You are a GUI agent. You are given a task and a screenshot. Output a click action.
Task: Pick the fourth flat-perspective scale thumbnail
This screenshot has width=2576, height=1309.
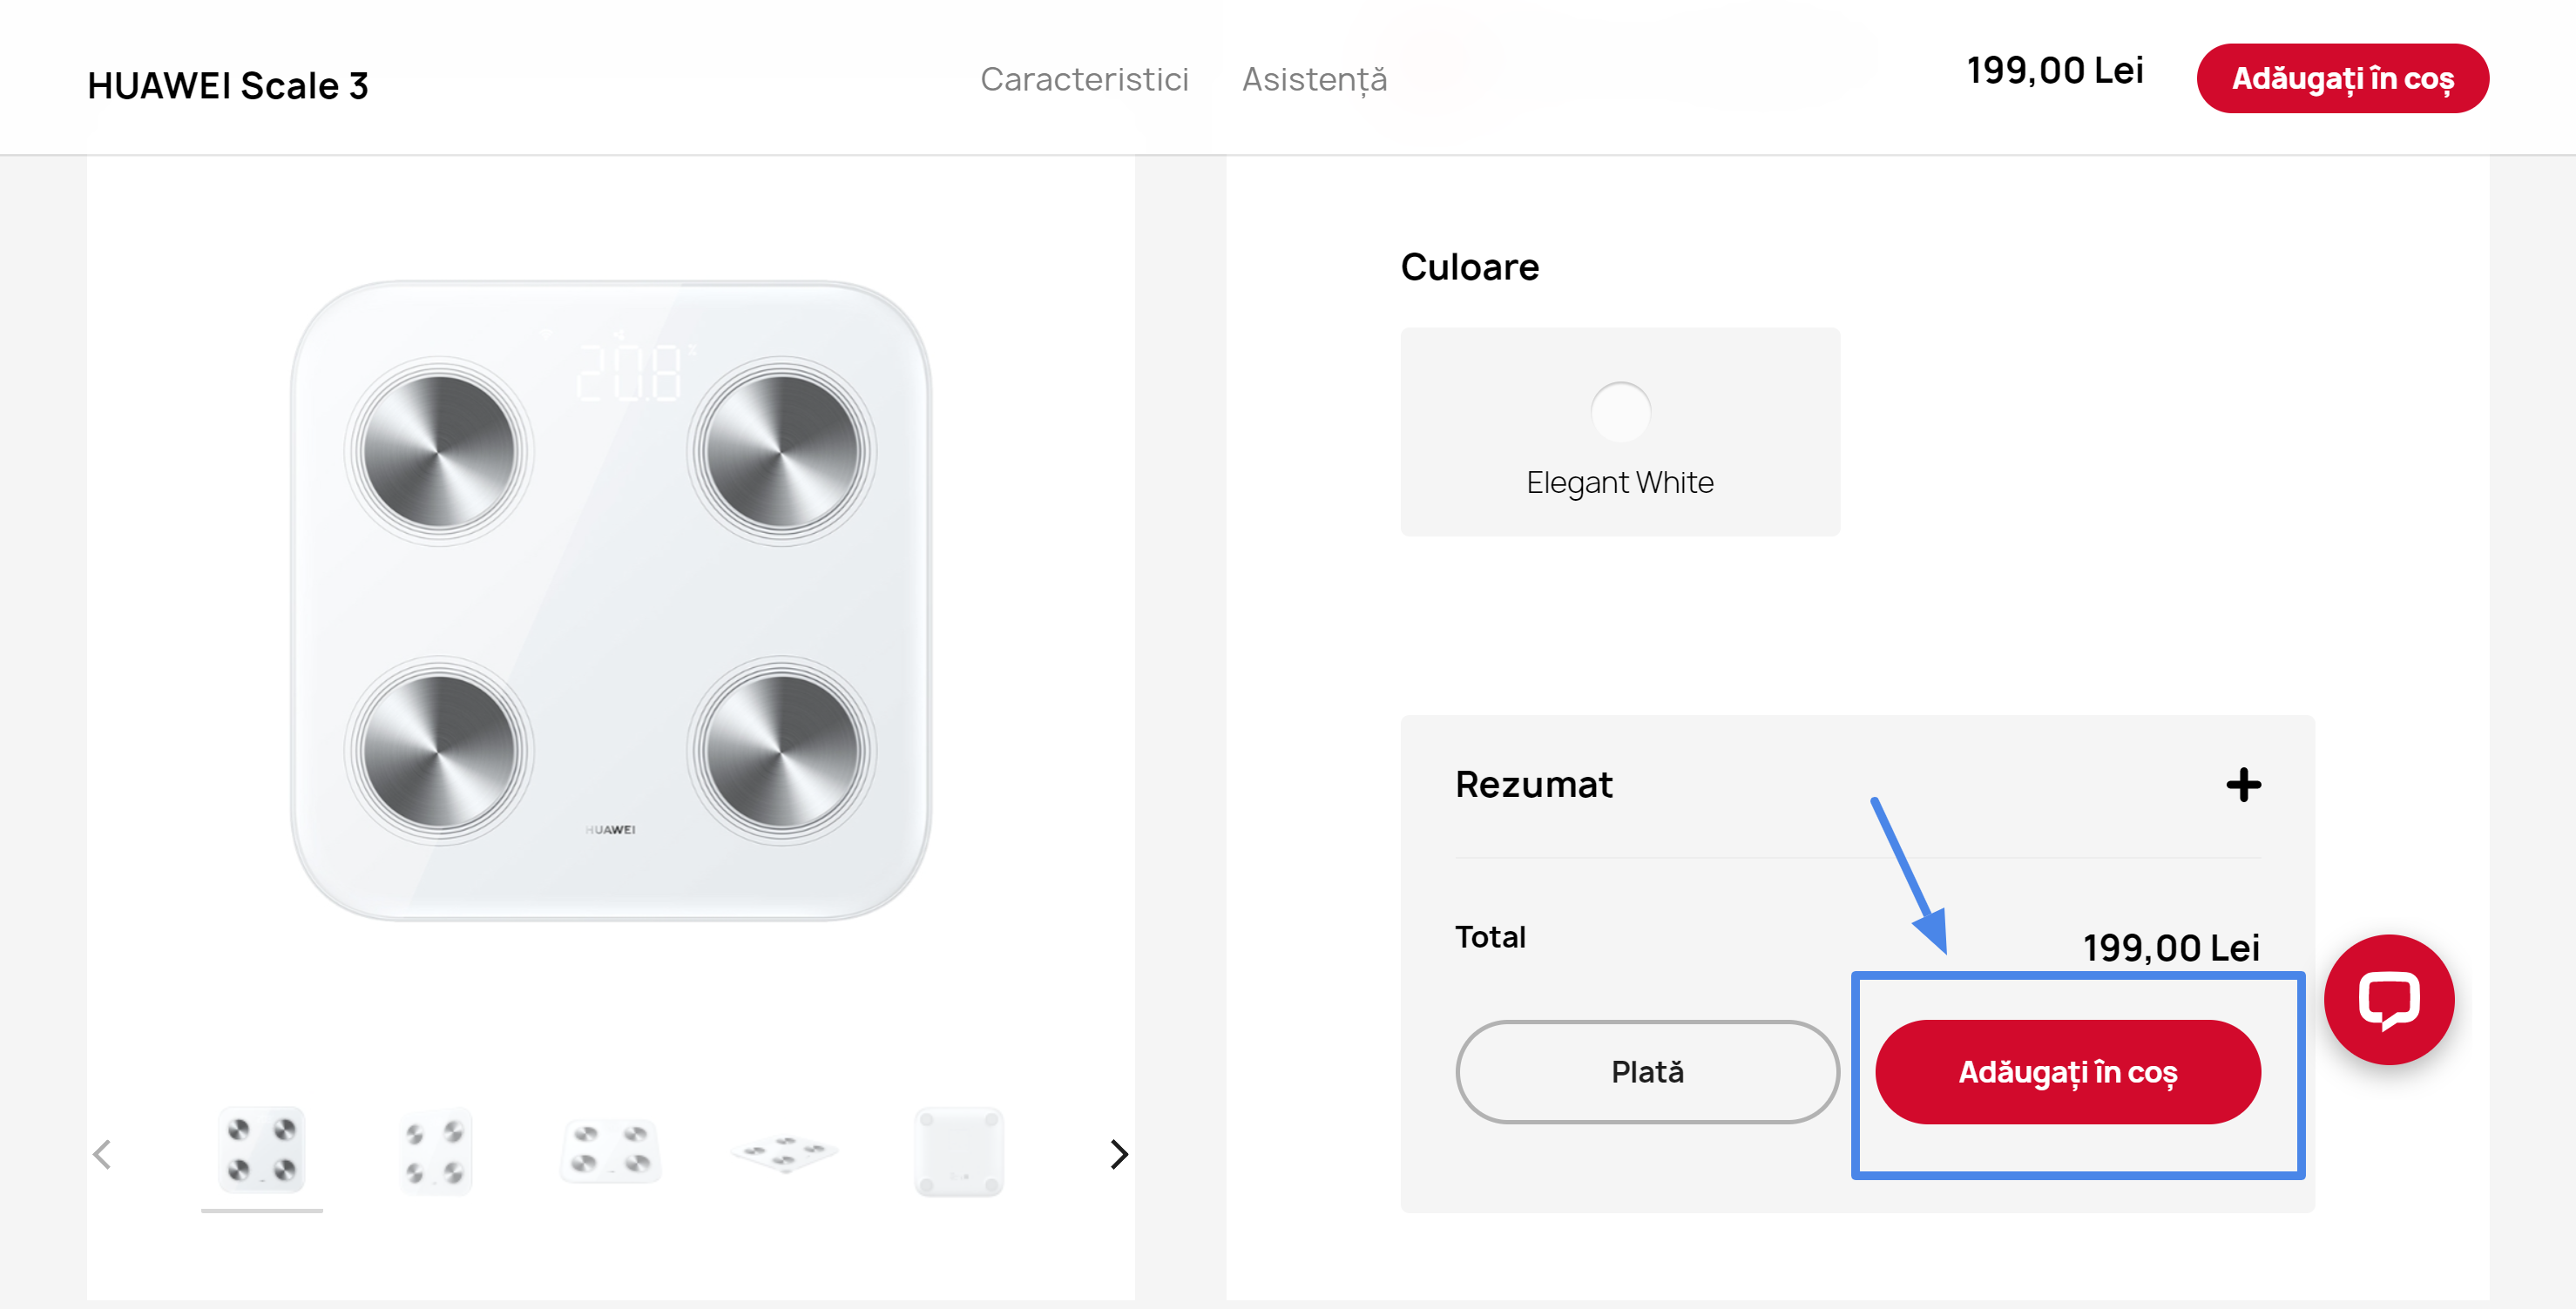(785, 1151)
